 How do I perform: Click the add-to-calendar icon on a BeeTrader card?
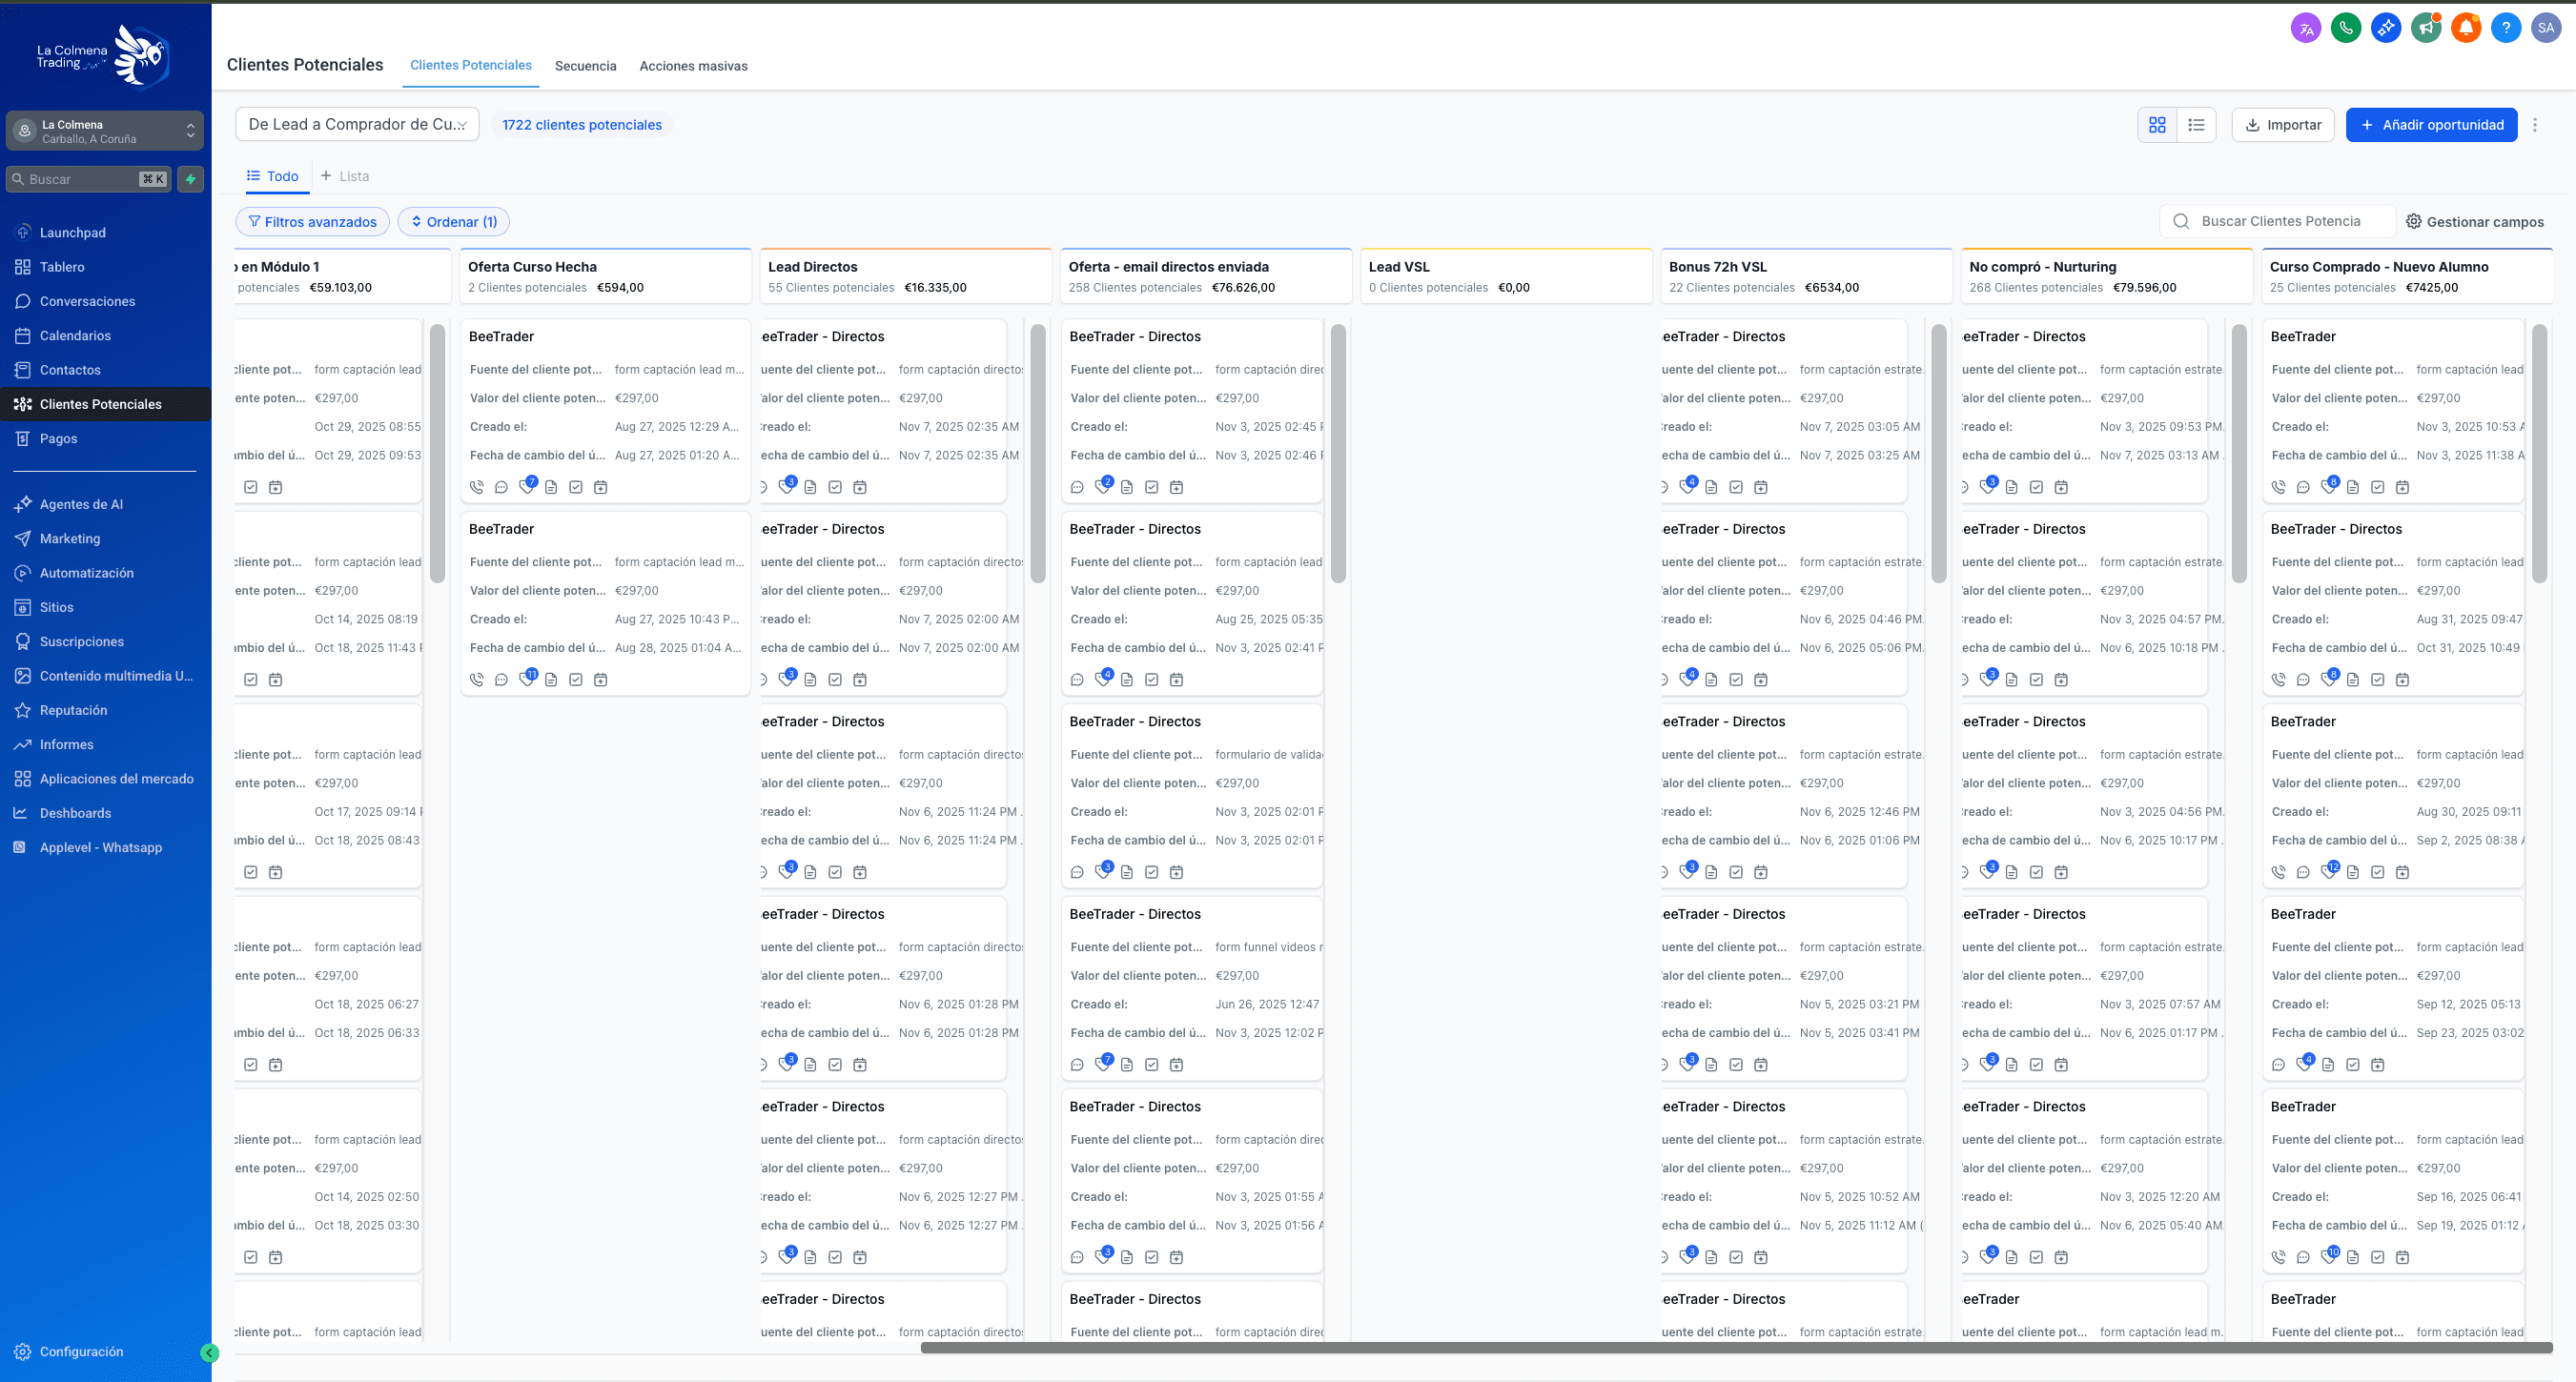coord(601,487)
